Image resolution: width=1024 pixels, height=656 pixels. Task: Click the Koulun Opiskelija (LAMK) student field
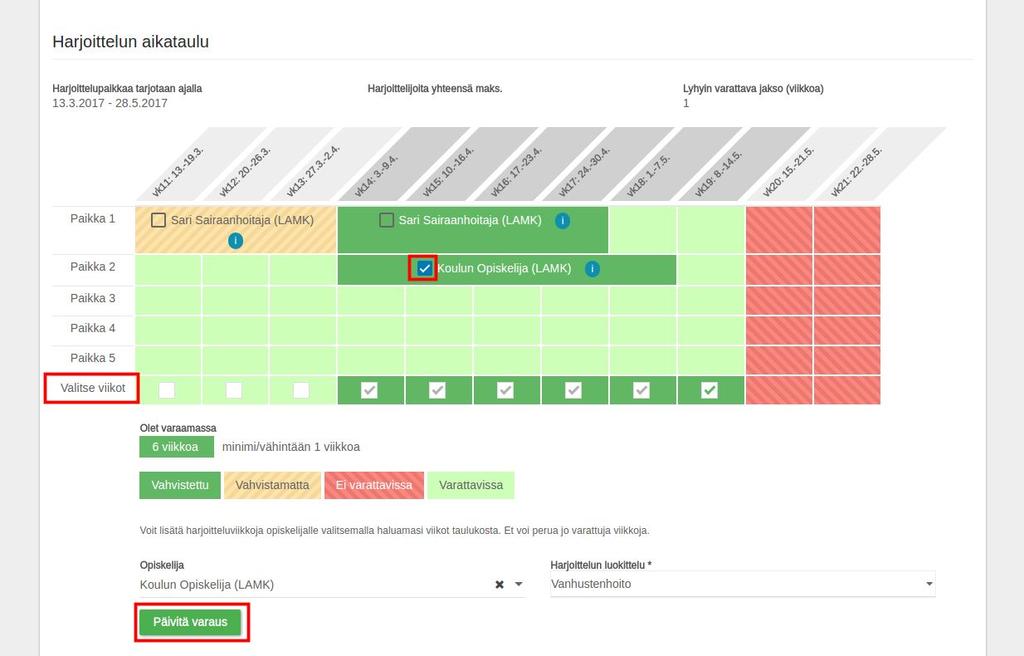332,585
